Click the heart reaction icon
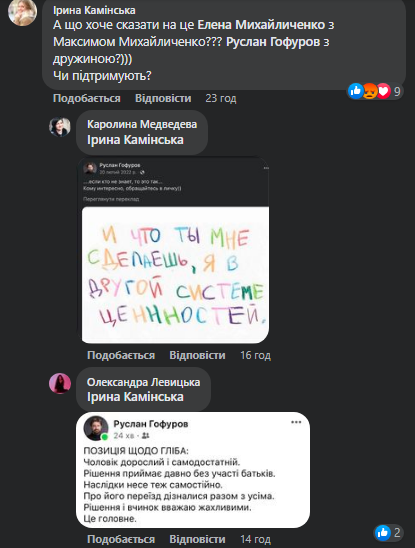The height and width of the screenshot is (548, 415). (x=384, y=92)
